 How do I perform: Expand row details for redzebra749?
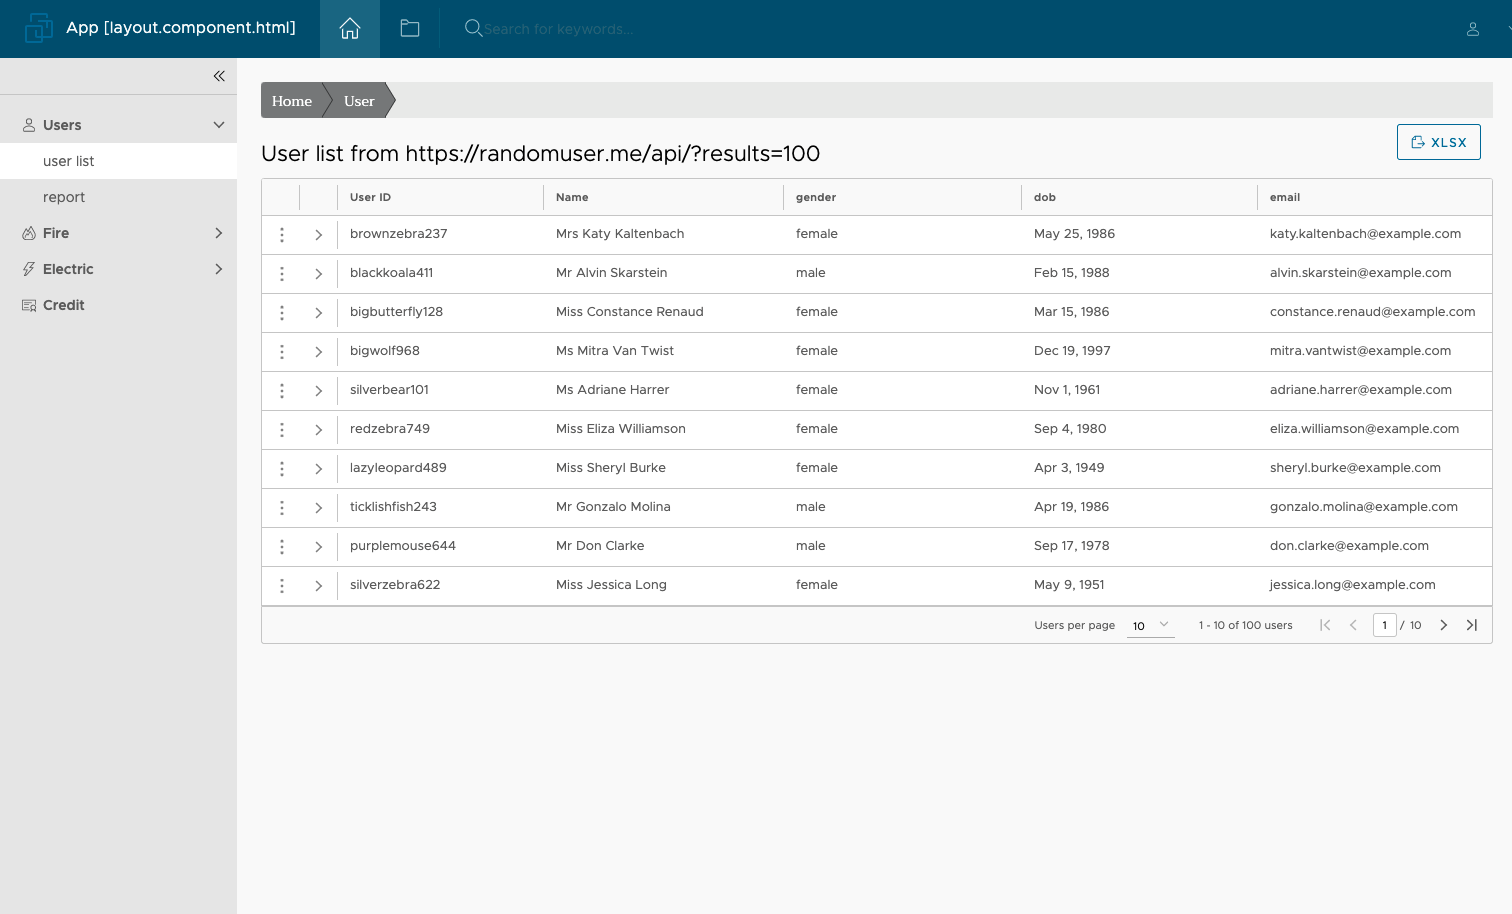(319, 430)
